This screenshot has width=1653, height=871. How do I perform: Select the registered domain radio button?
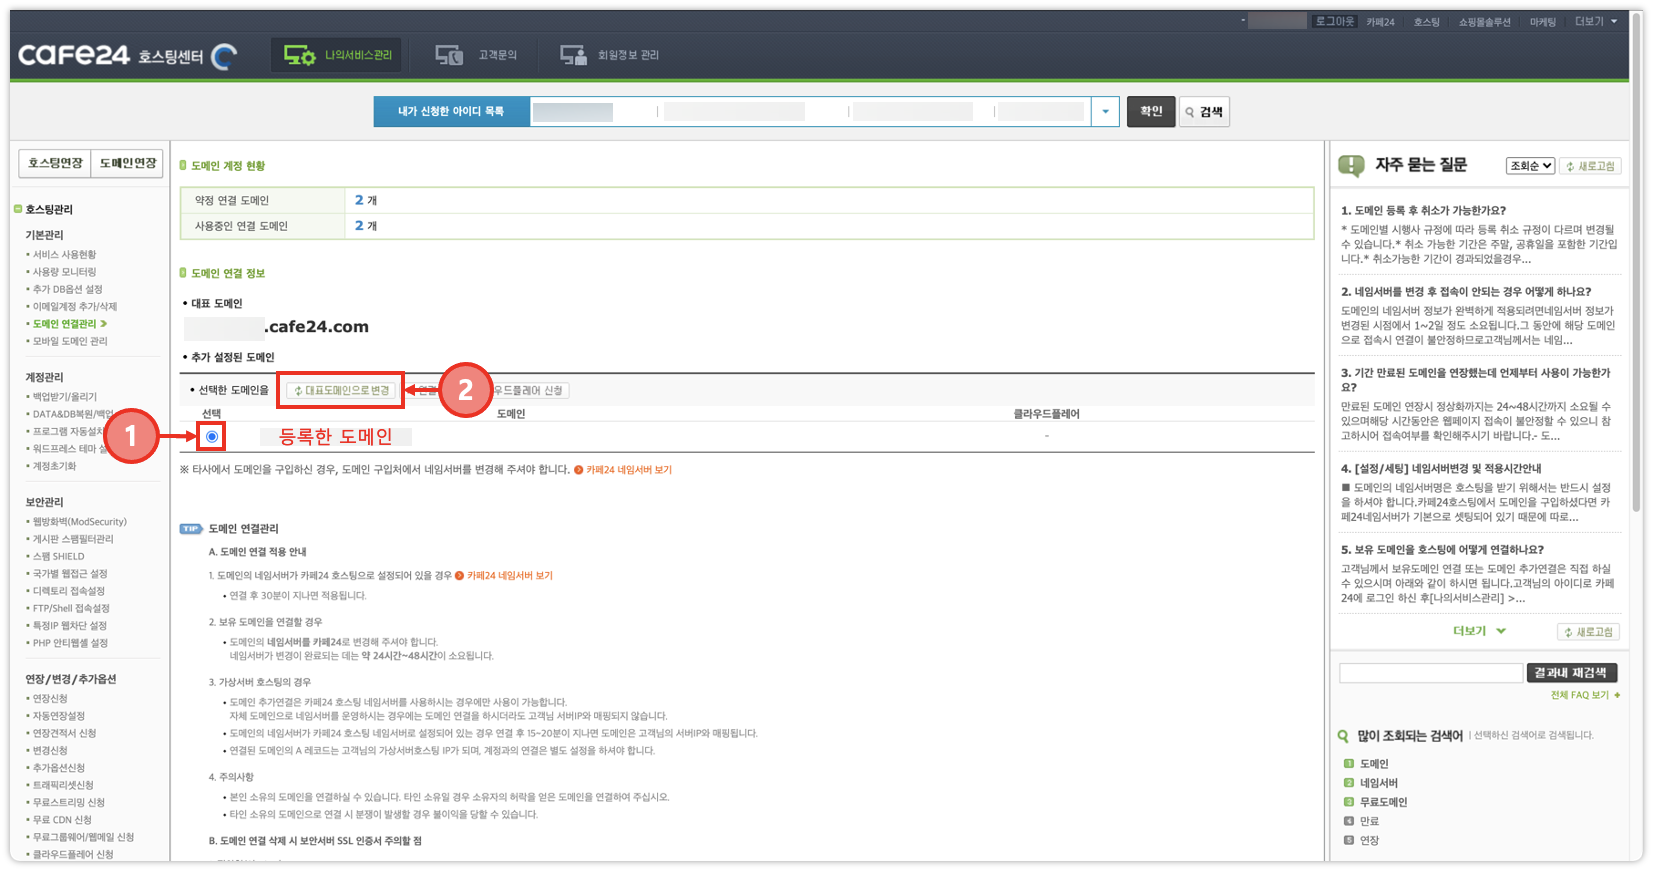212,436
